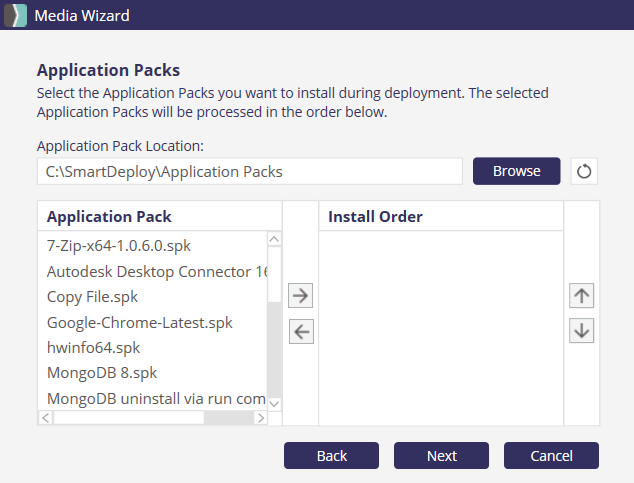The image size is (634, 483).
Task: Select MongoDB uninstall via run command pack
Action: 155,399
